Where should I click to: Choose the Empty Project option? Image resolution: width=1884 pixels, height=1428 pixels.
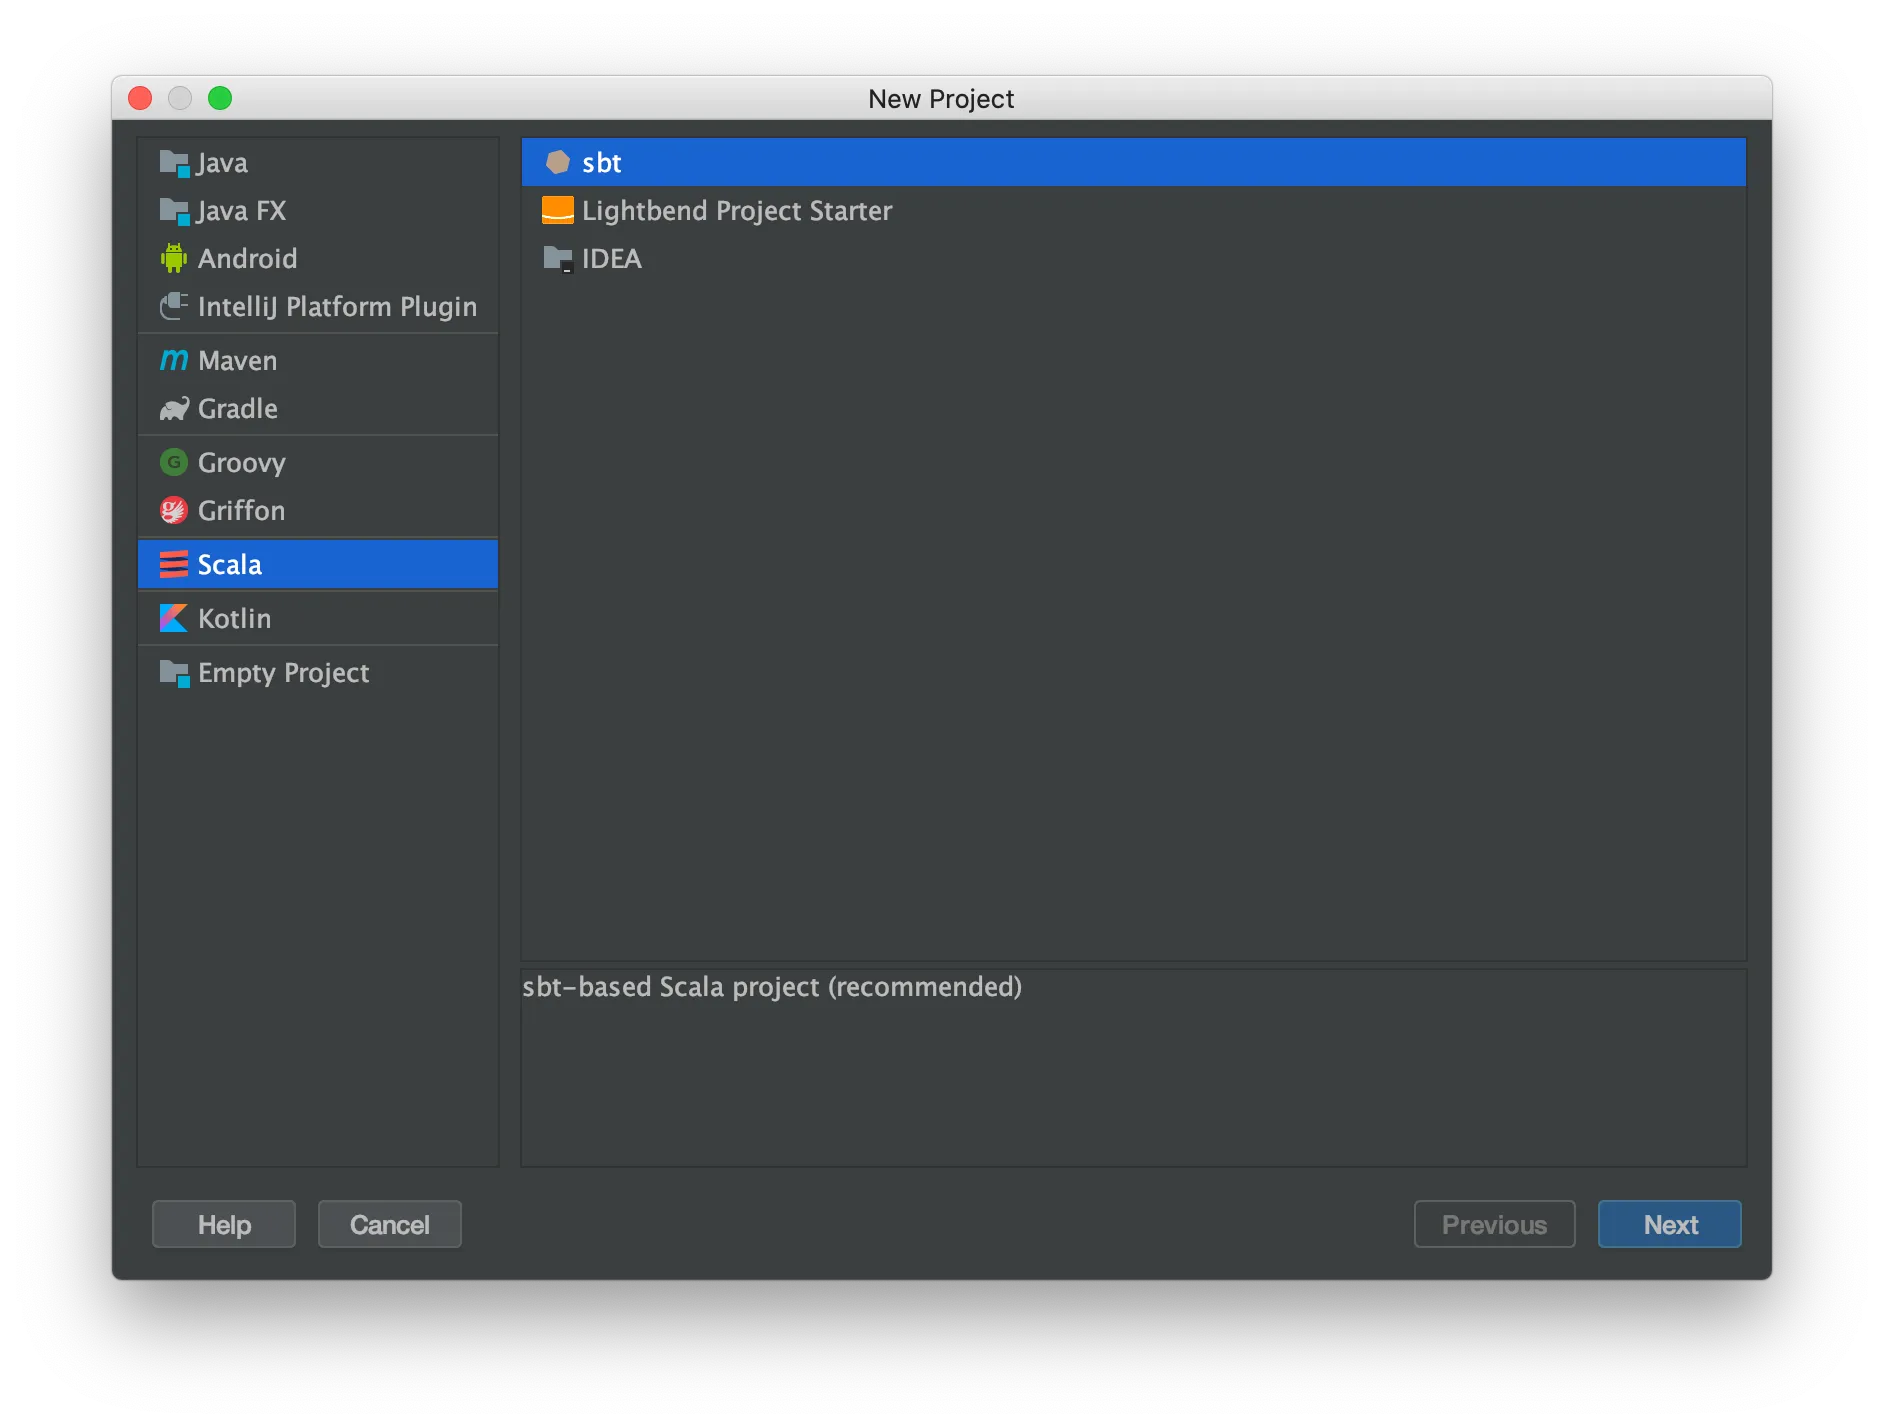coord(282,673)
